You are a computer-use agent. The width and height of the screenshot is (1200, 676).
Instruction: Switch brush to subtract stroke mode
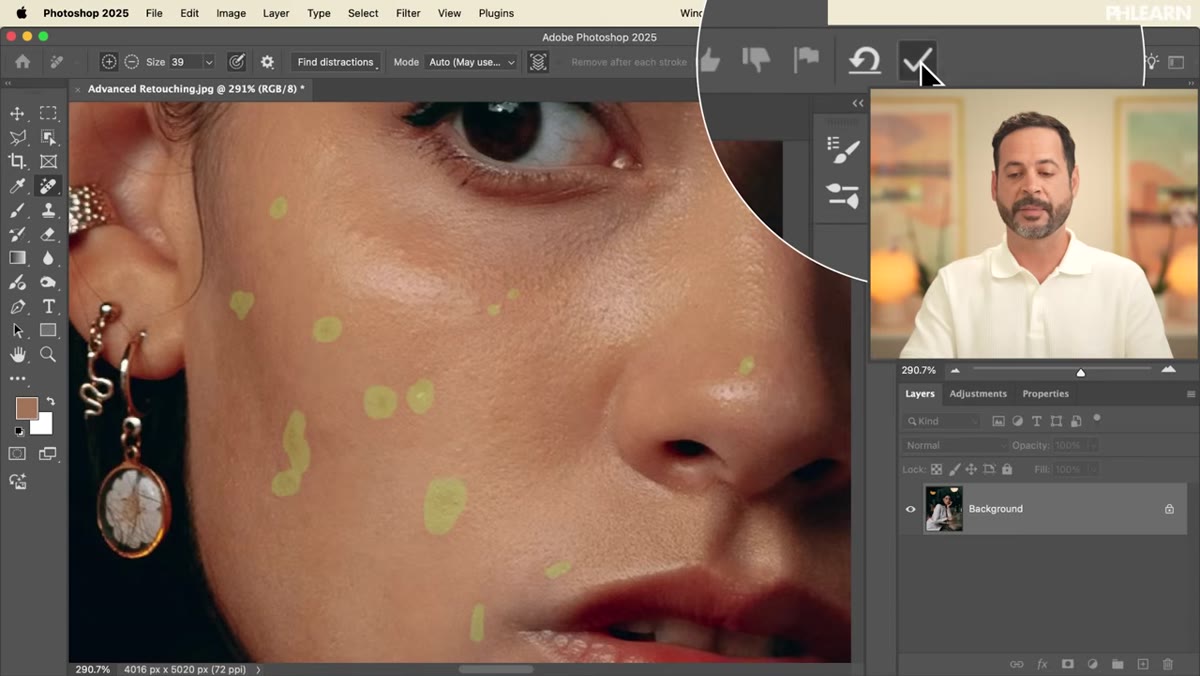(132, 62)
